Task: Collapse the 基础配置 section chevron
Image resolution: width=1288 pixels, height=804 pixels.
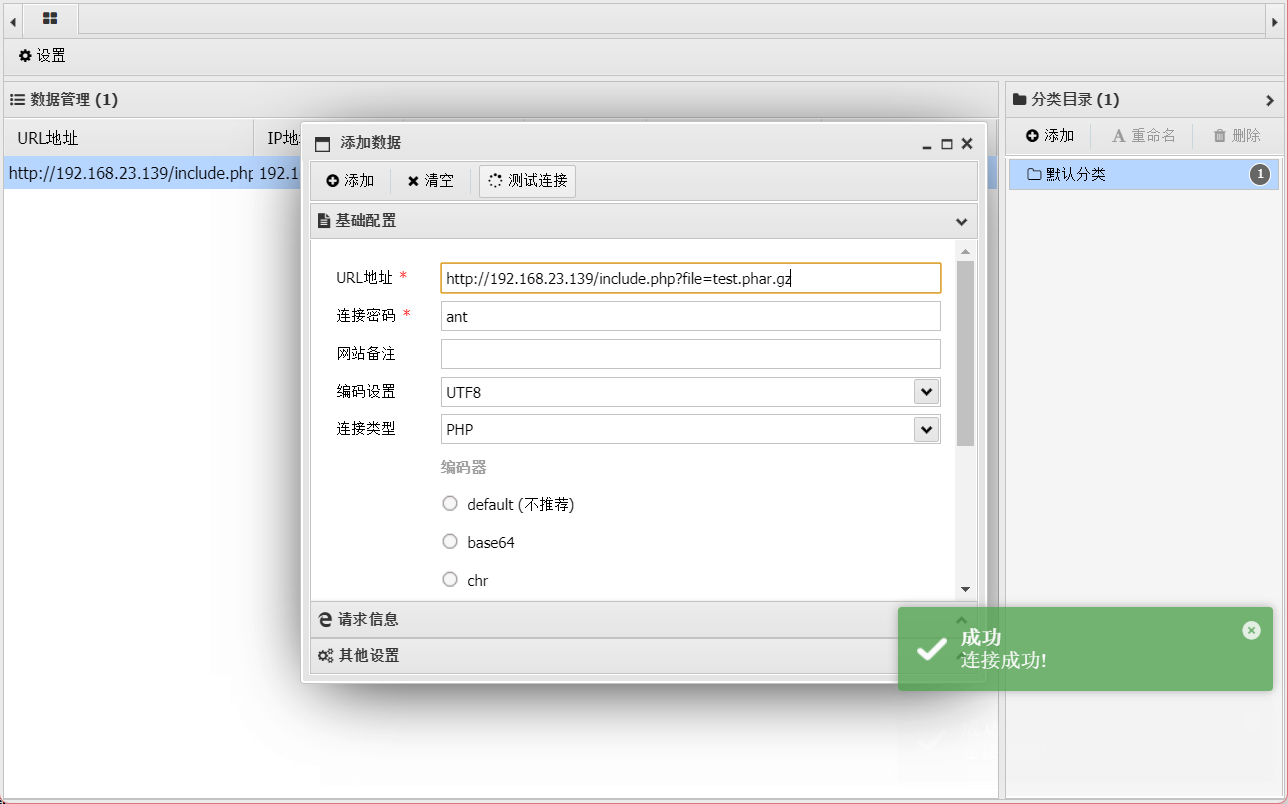Action: pyautogui.click(x=961, y=221)
